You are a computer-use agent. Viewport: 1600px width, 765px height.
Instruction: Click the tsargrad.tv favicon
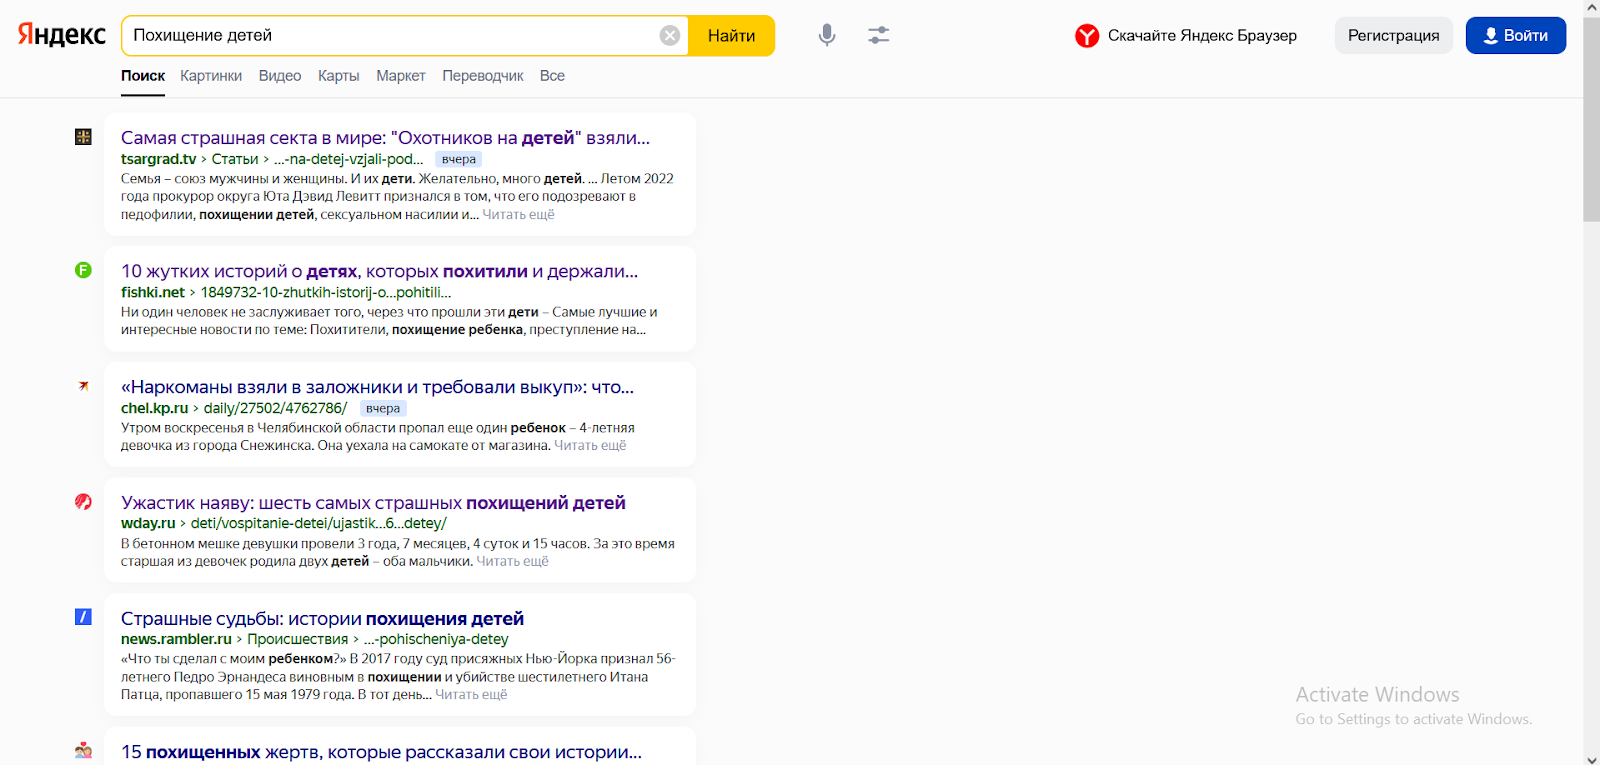coord(83,137)
